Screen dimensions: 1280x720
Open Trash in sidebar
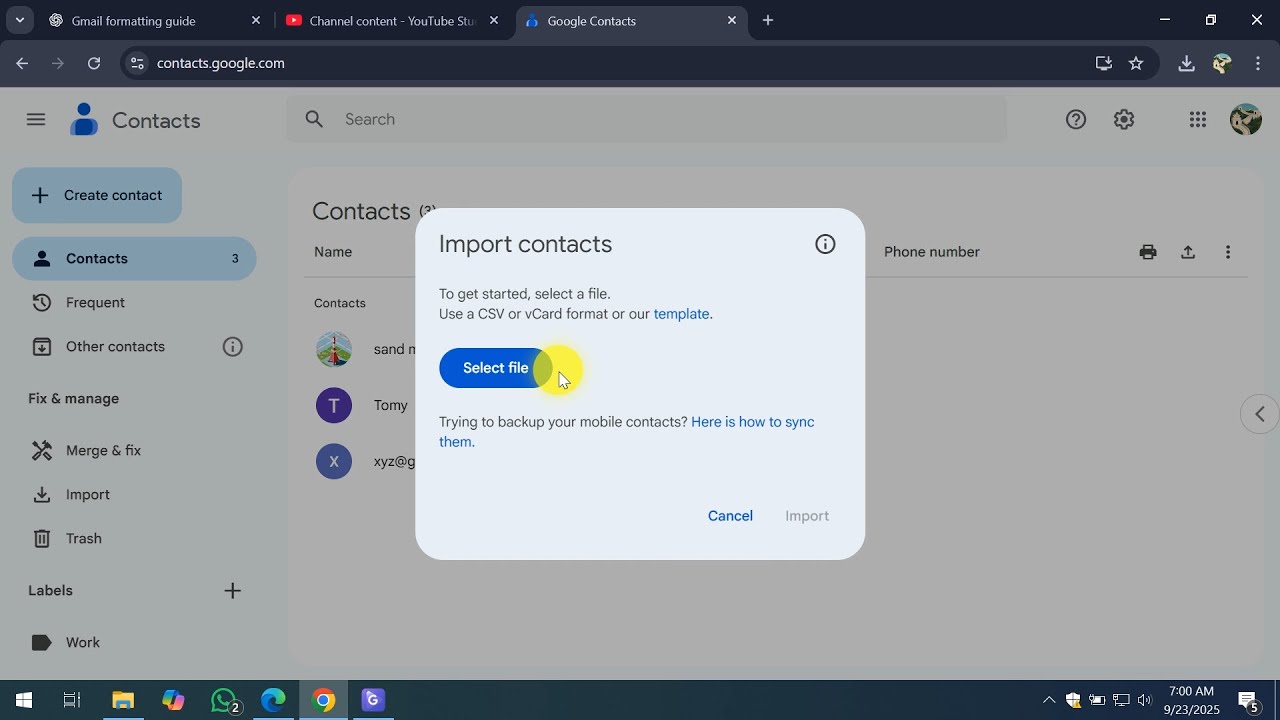tap(134, 538)
